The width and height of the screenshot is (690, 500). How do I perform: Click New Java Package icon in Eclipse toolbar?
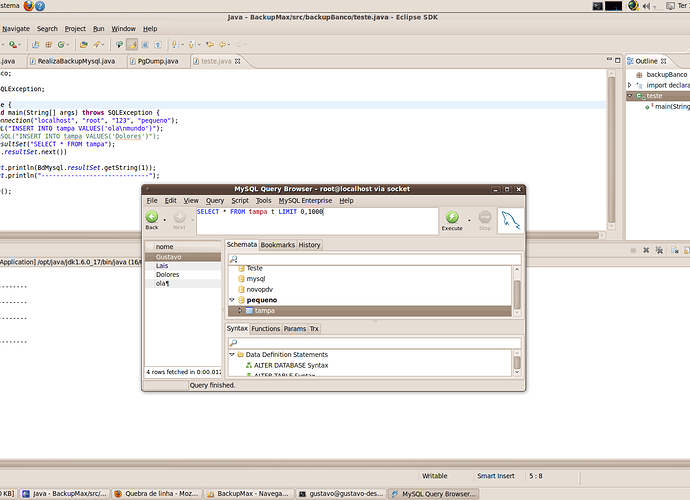pos(49,44)
